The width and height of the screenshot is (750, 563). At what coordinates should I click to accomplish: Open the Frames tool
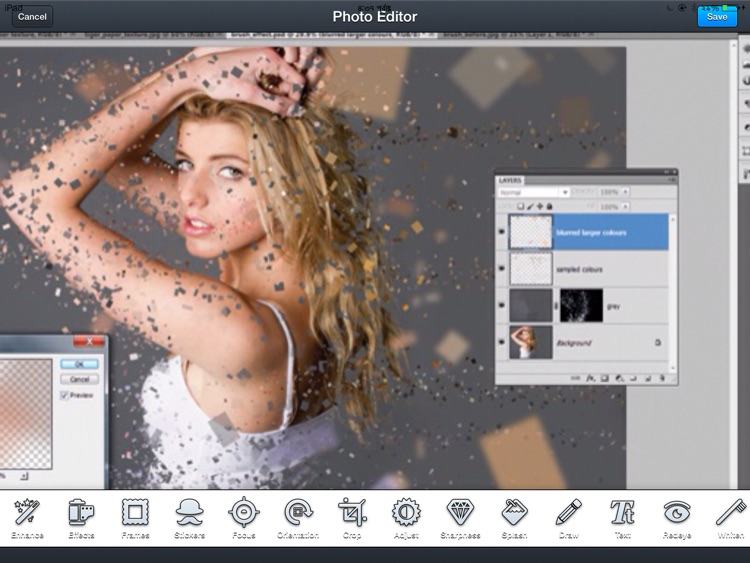135,519
